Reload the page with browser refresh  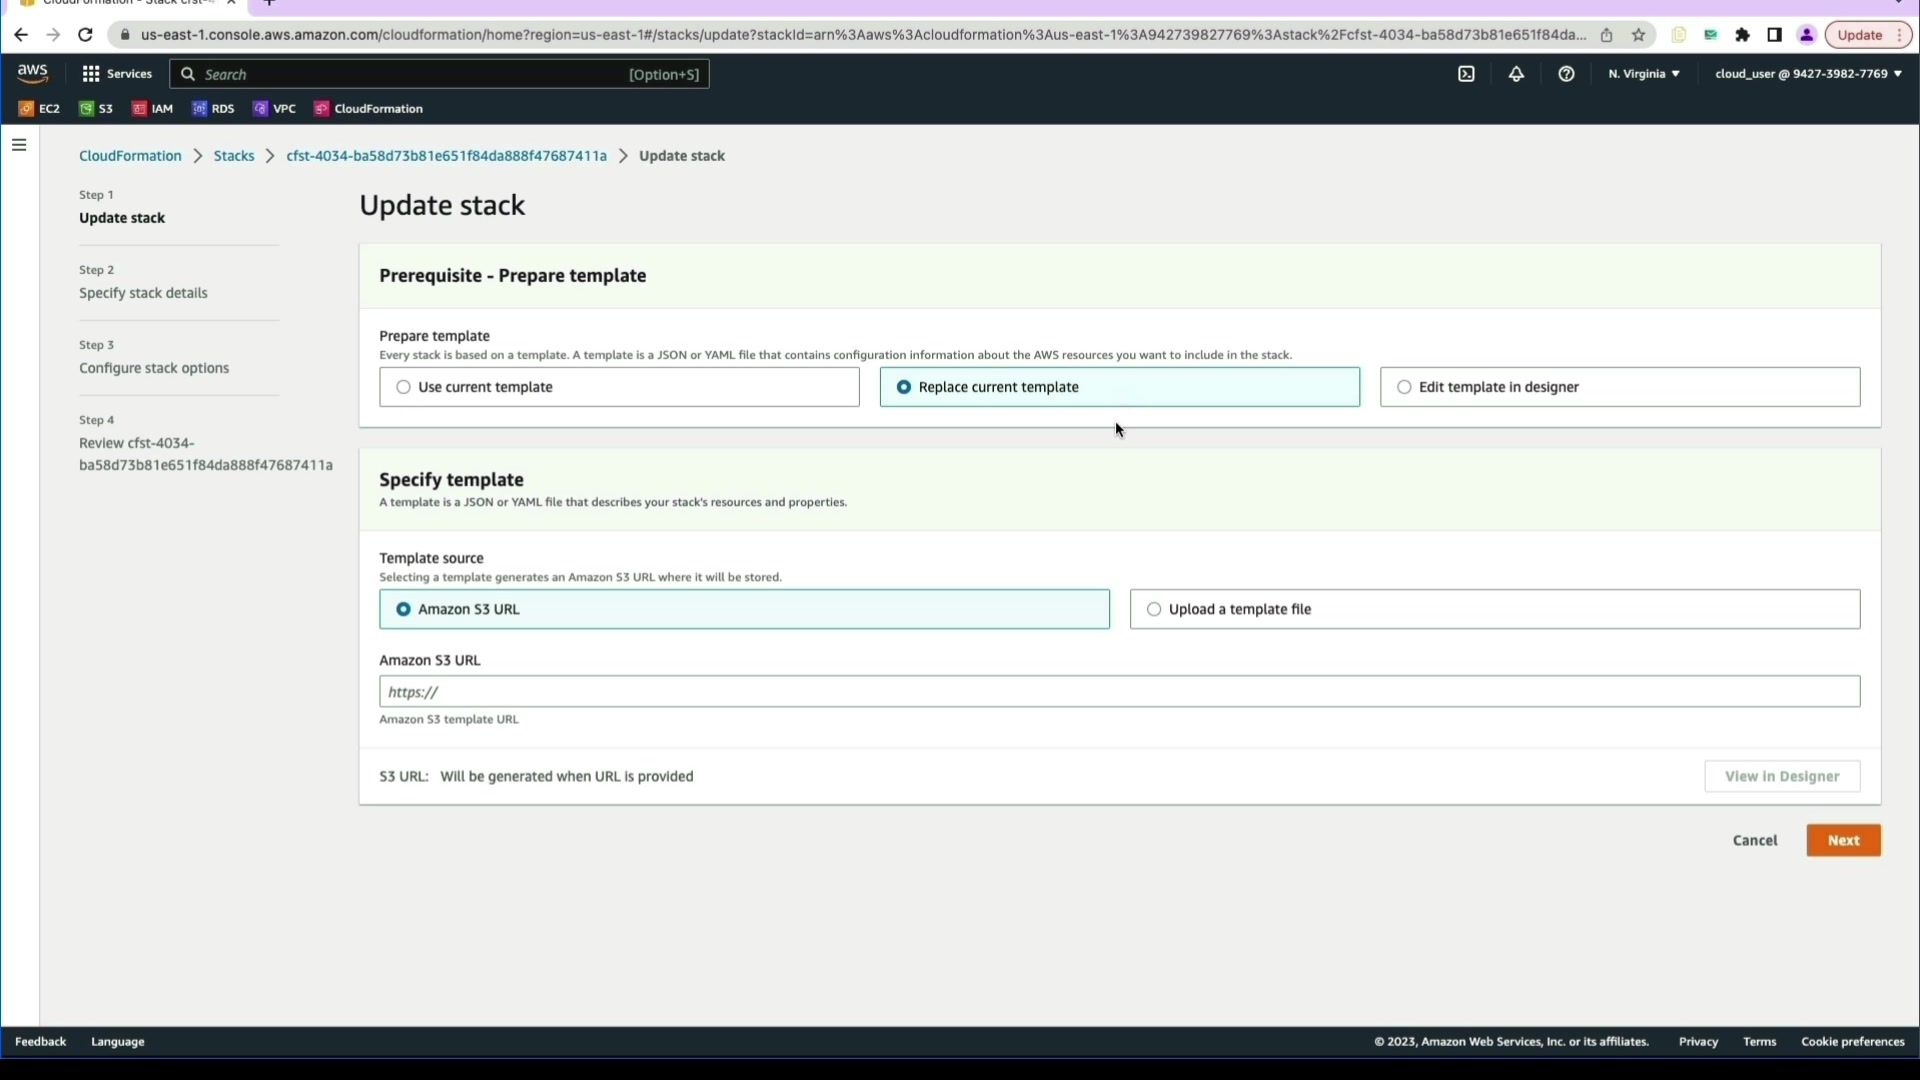coord(85,35)
